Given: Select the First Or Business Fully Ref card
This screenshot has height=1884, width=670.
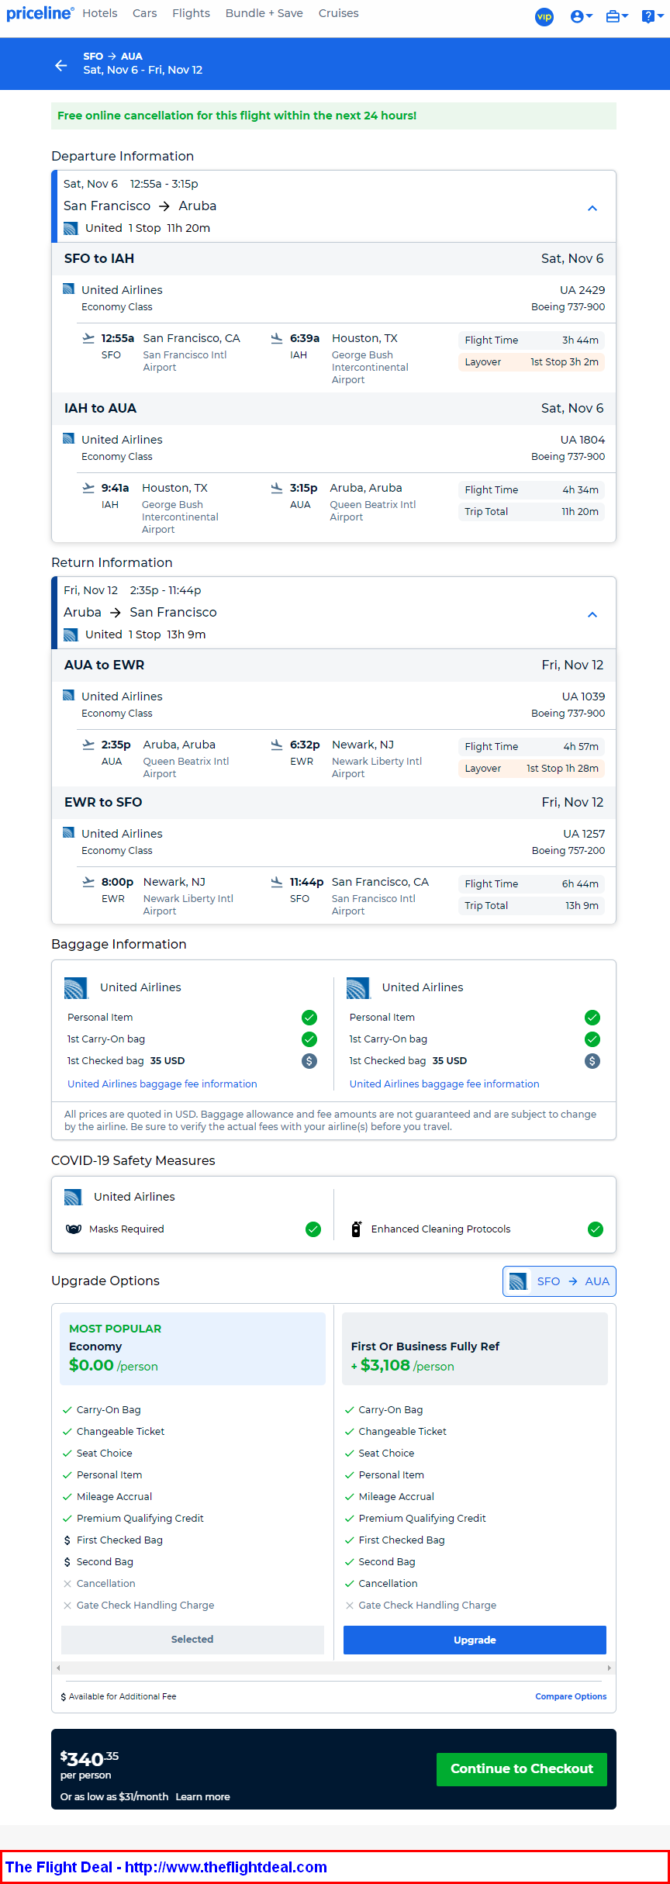Looking at the screenshot, I should pos(475,1348).
